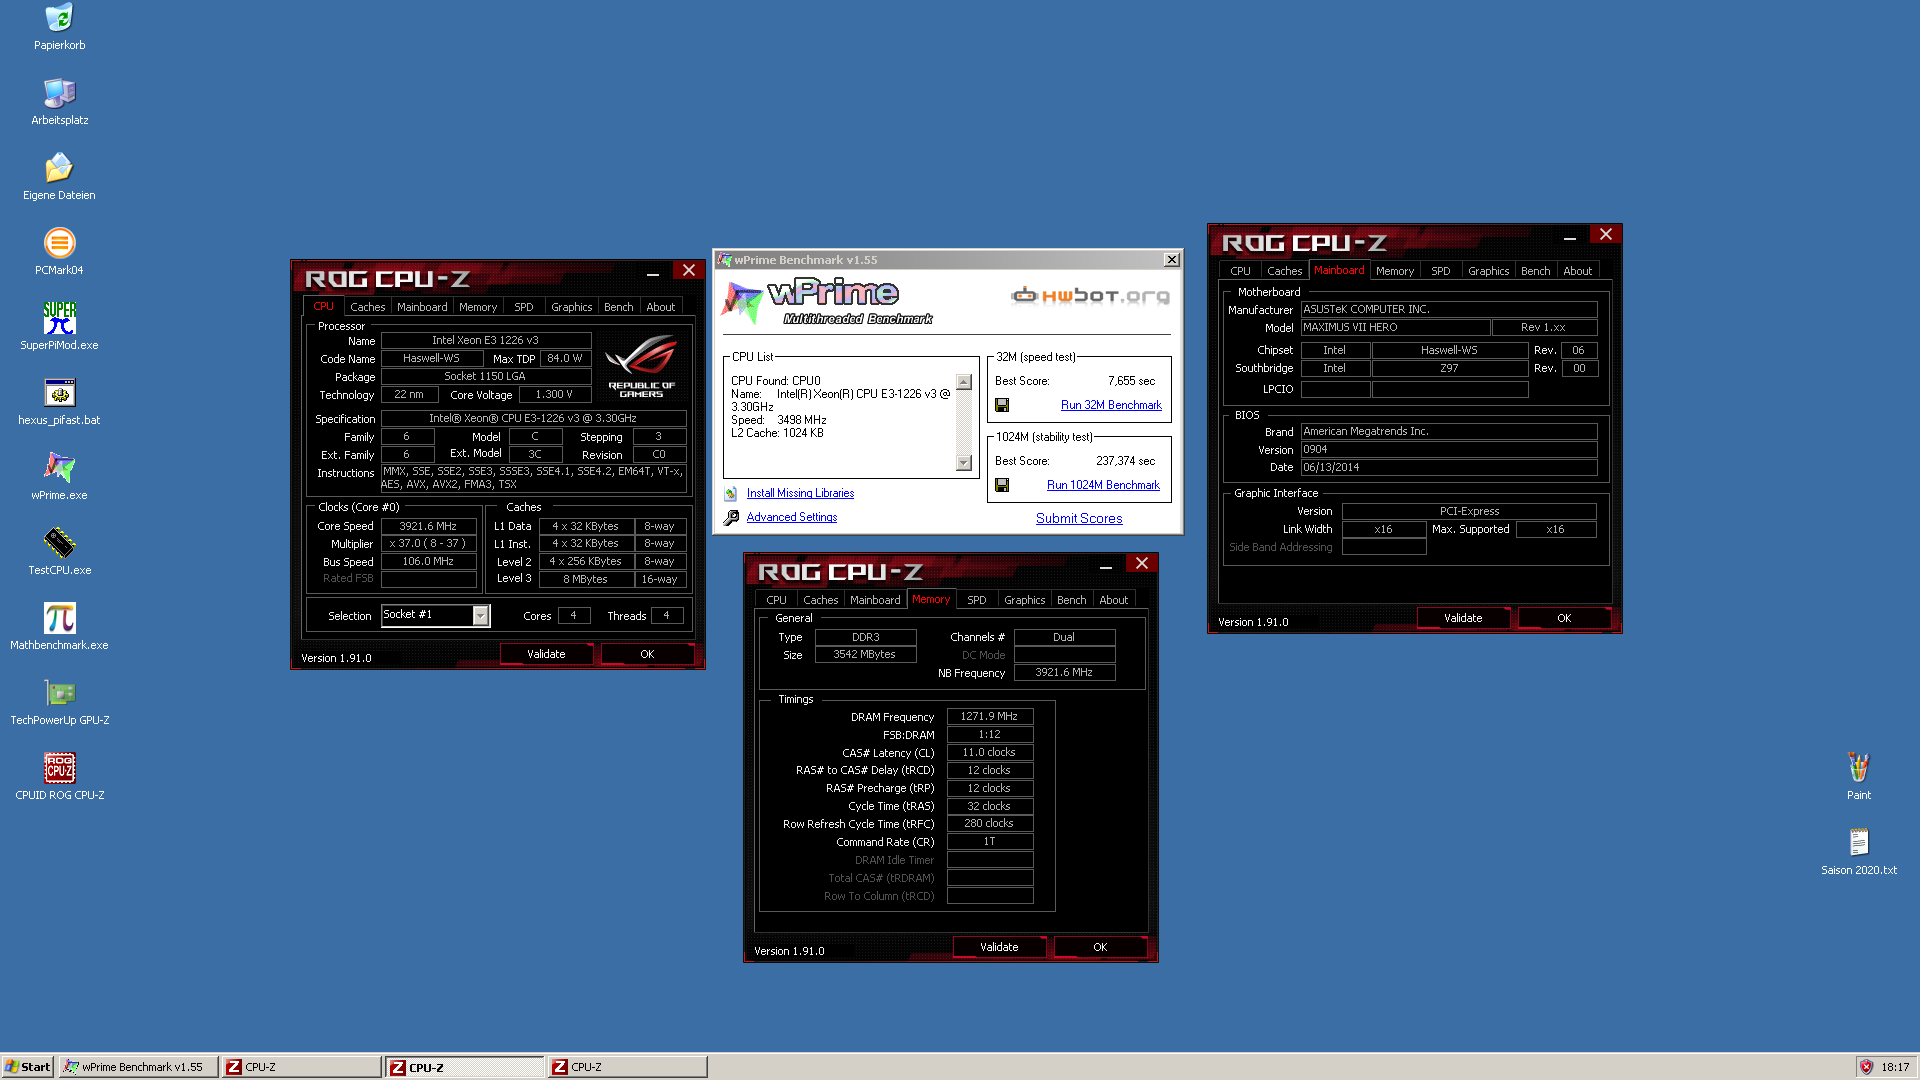Select the Saison 2020.txt file icon
The image size is (1920, 1080).
(x=1858, y=843)
